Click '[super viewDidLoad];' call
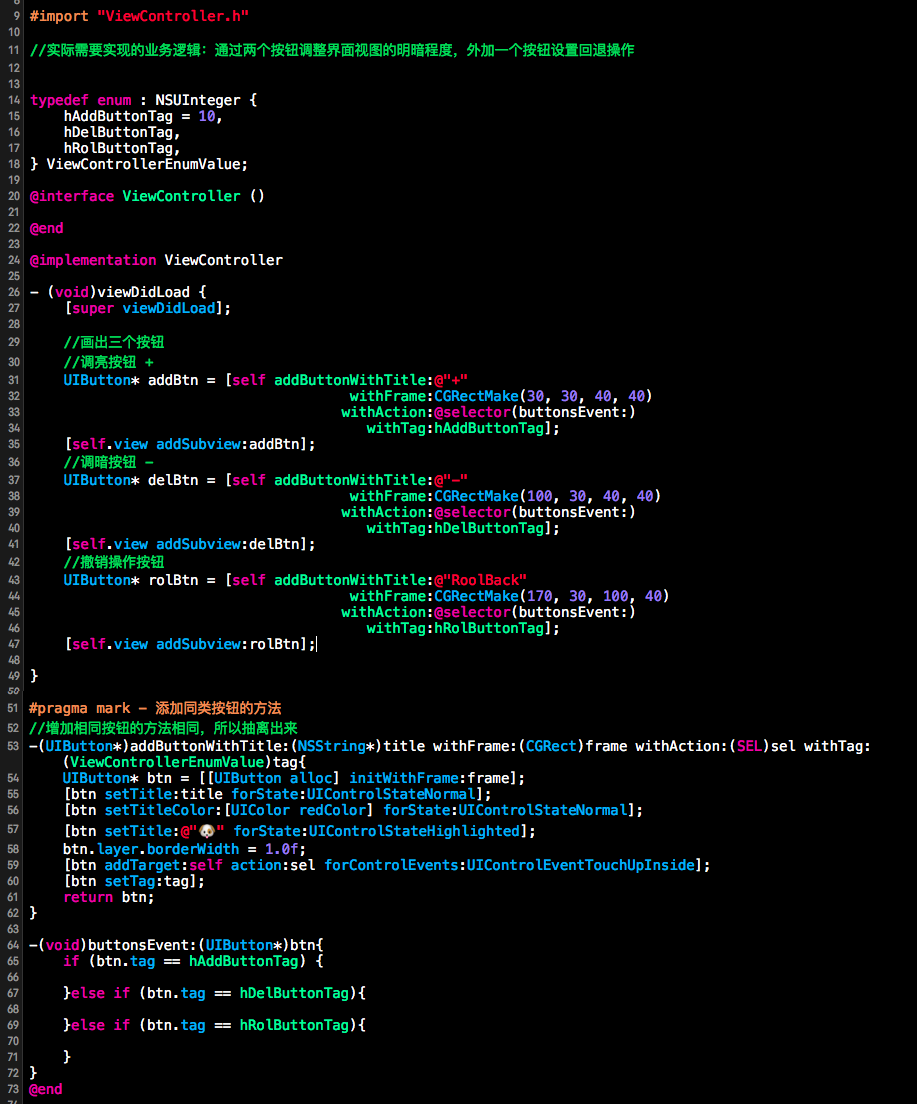The width and height of the screenshot is (917, 1104). (147, 308)
